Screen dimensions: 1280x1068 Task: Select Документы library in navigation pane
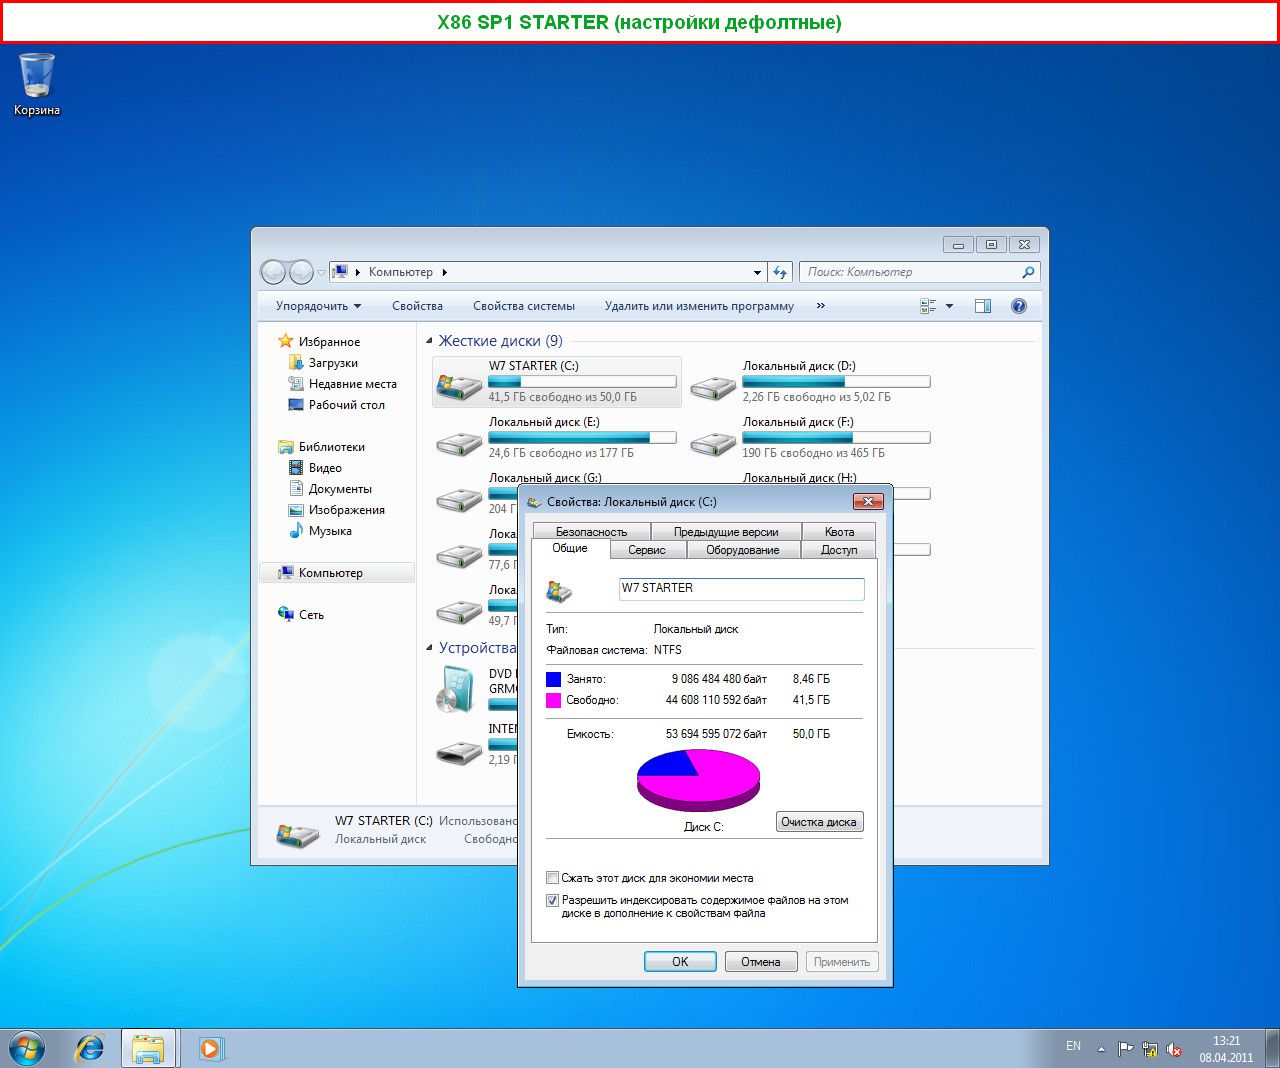(x=340, y=489)
